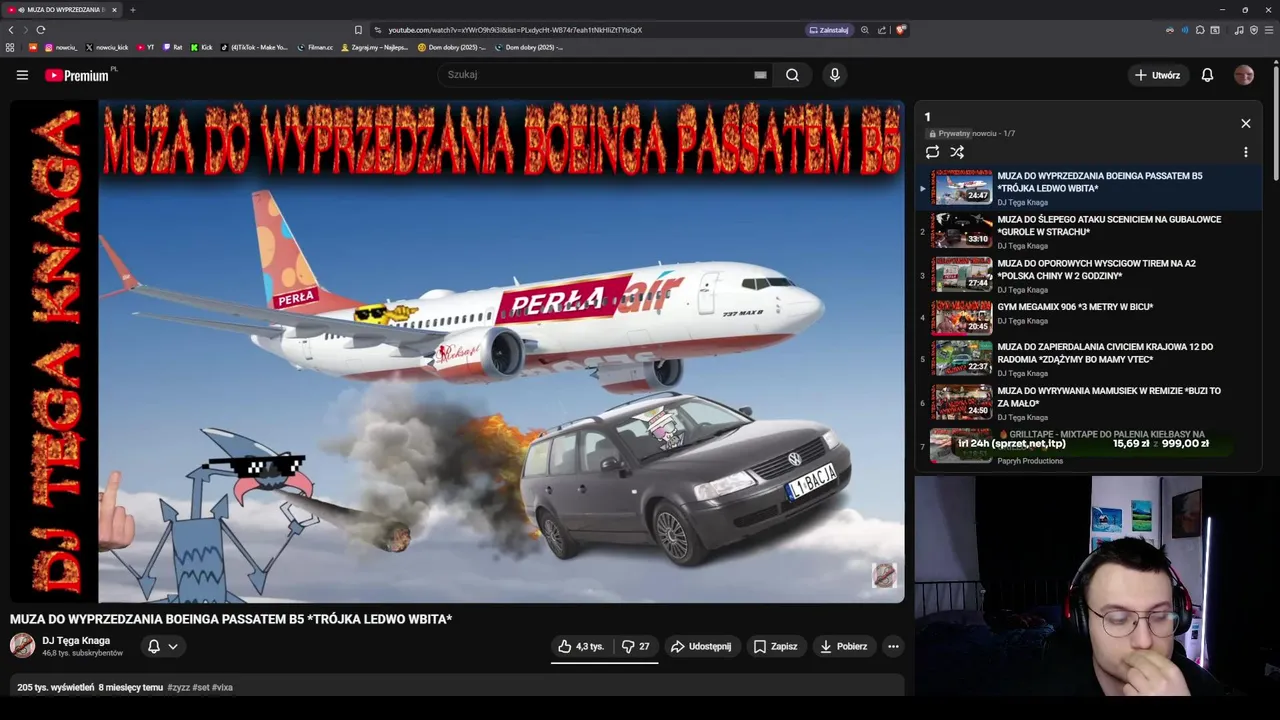Bookmark page with bookmark icon
This screenshot has width=1280, height=720.
tap(358, 30)
